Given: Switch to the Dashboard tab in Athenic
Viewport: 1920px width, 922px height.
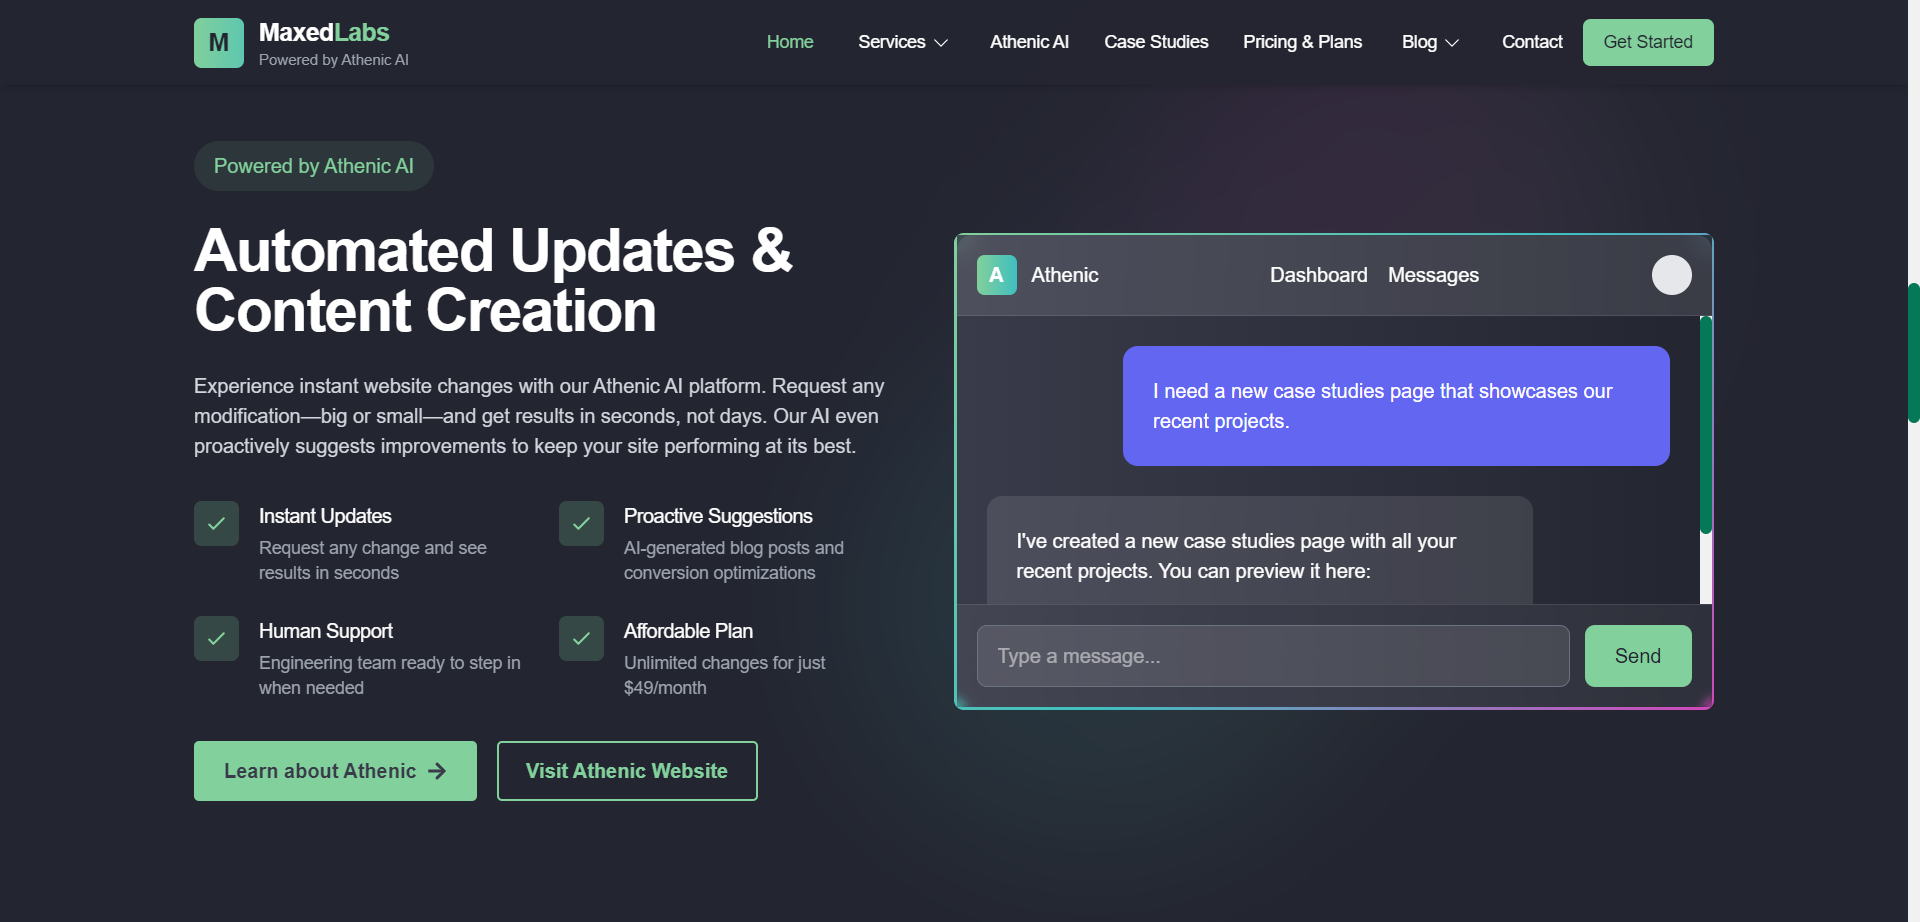Looking at the screenshot, I should pos(1318,275).
